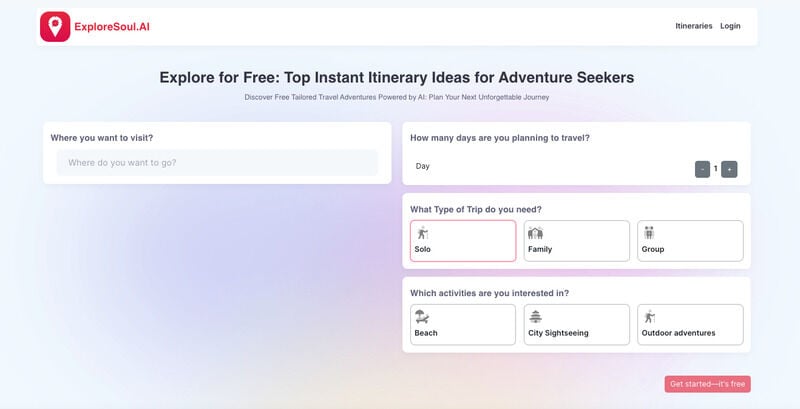Open the Login page link
Screen dimensions: 800x409
click(730, 26)
